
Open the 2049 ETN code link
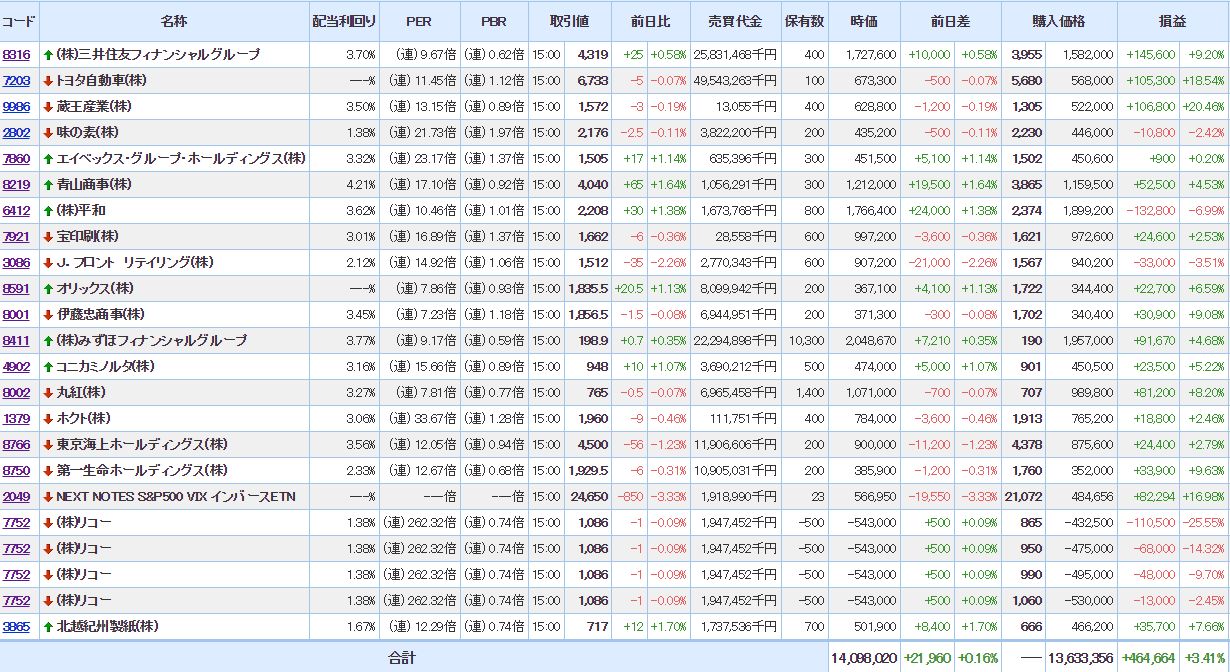[x=16, y=497]
